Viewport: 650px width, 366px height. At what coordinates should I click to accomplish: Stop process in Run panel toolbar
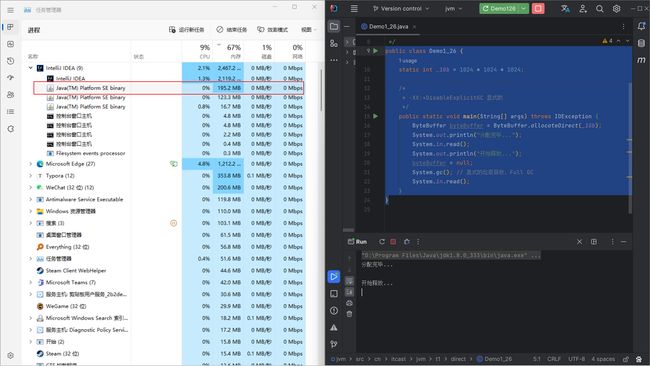(x=393, y=242)
